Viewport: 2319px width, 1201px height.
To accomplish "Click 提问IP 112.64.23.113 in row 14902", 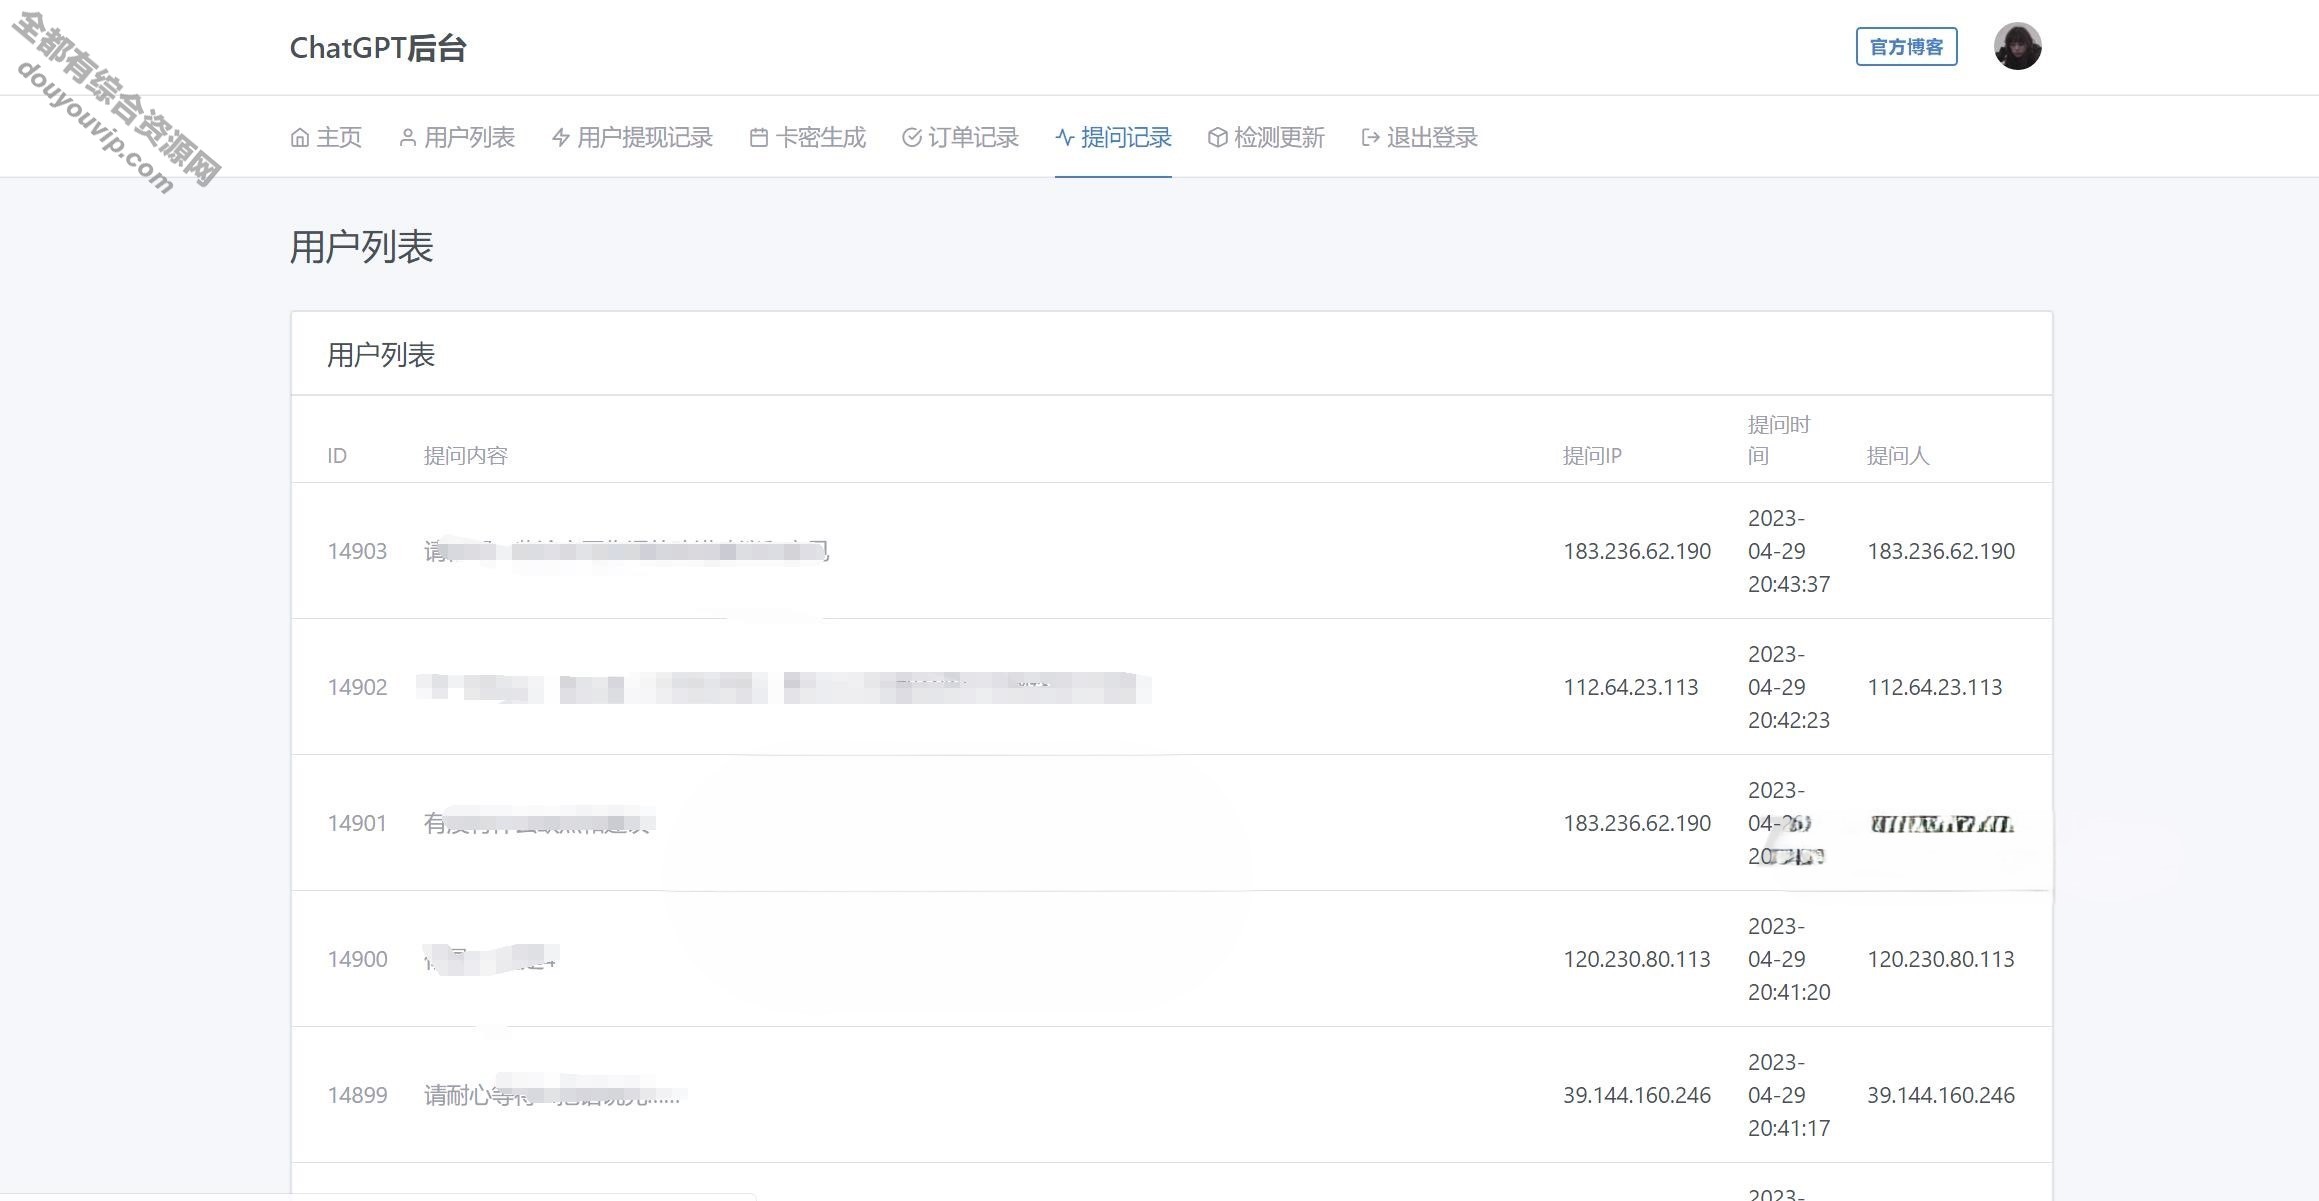I will point(1631,687).
